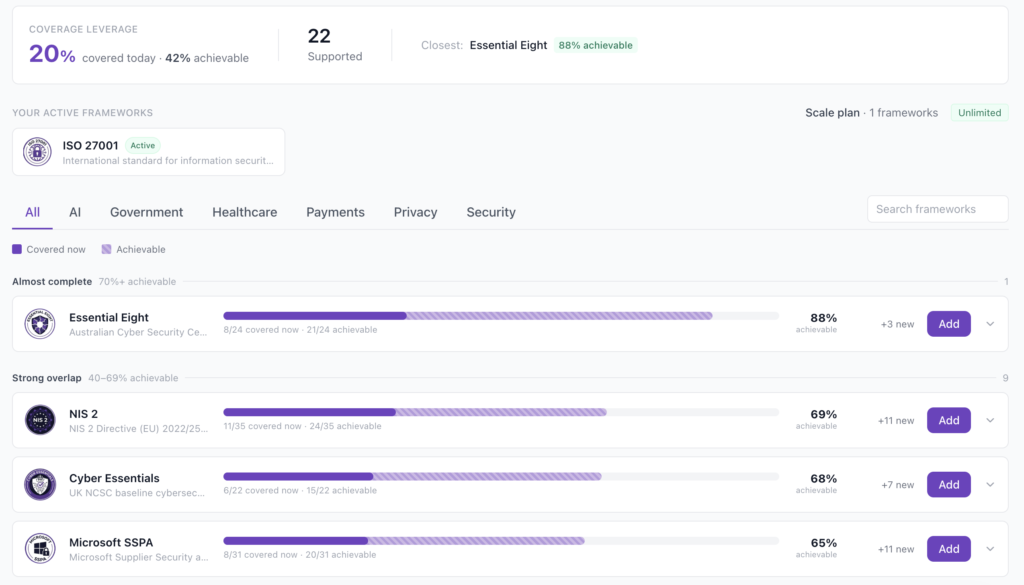Screen dimensions: 1024x585
Task: Expand the Cyber Essentials row chevron
Action: (990, 484)
